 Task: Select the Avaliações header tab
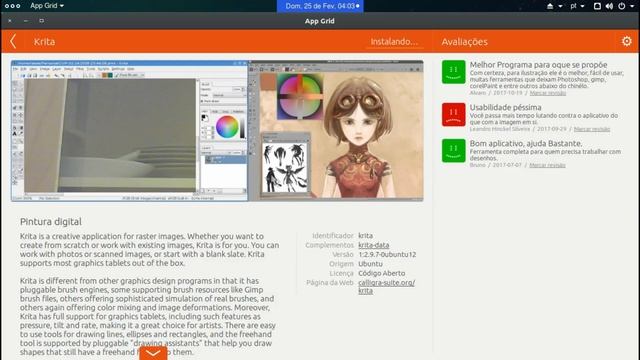click(x=464, y=42)
